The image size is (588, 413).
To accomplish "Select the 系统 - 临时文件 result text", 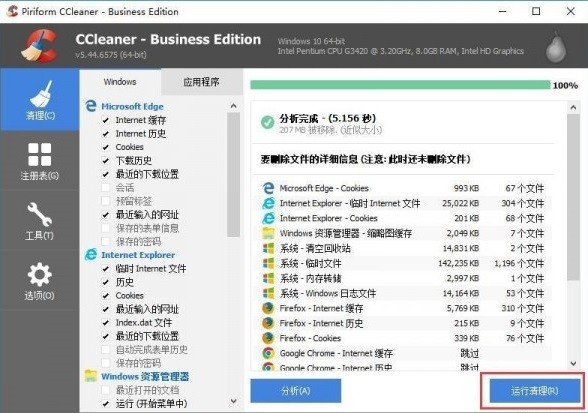I will click(x=310, y=263).
